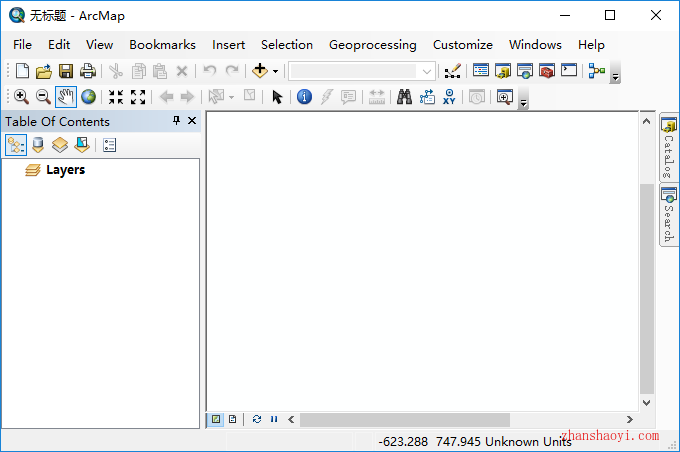Expand the docked Search tab

pyautogui.click(x=669, y=215)
